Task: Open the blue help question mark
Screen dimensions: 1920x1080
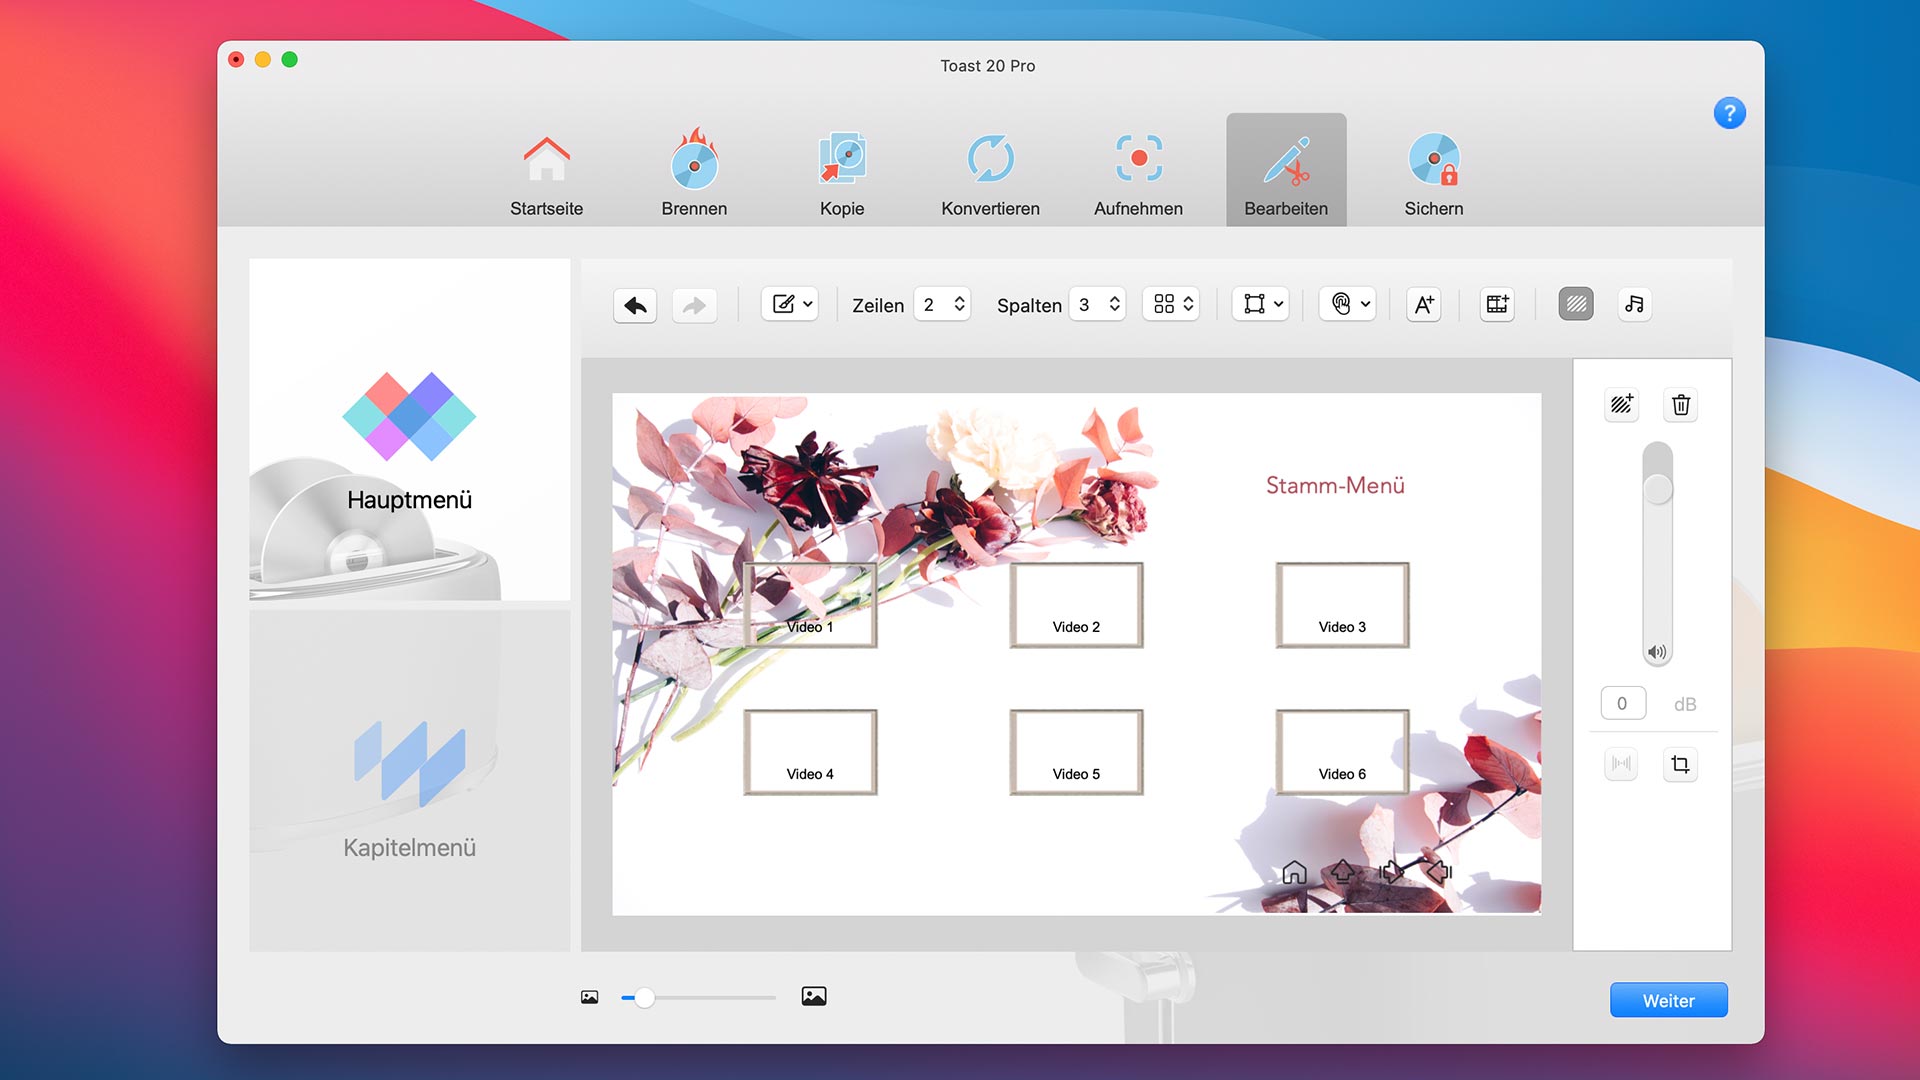Action: coord(1729,113)
